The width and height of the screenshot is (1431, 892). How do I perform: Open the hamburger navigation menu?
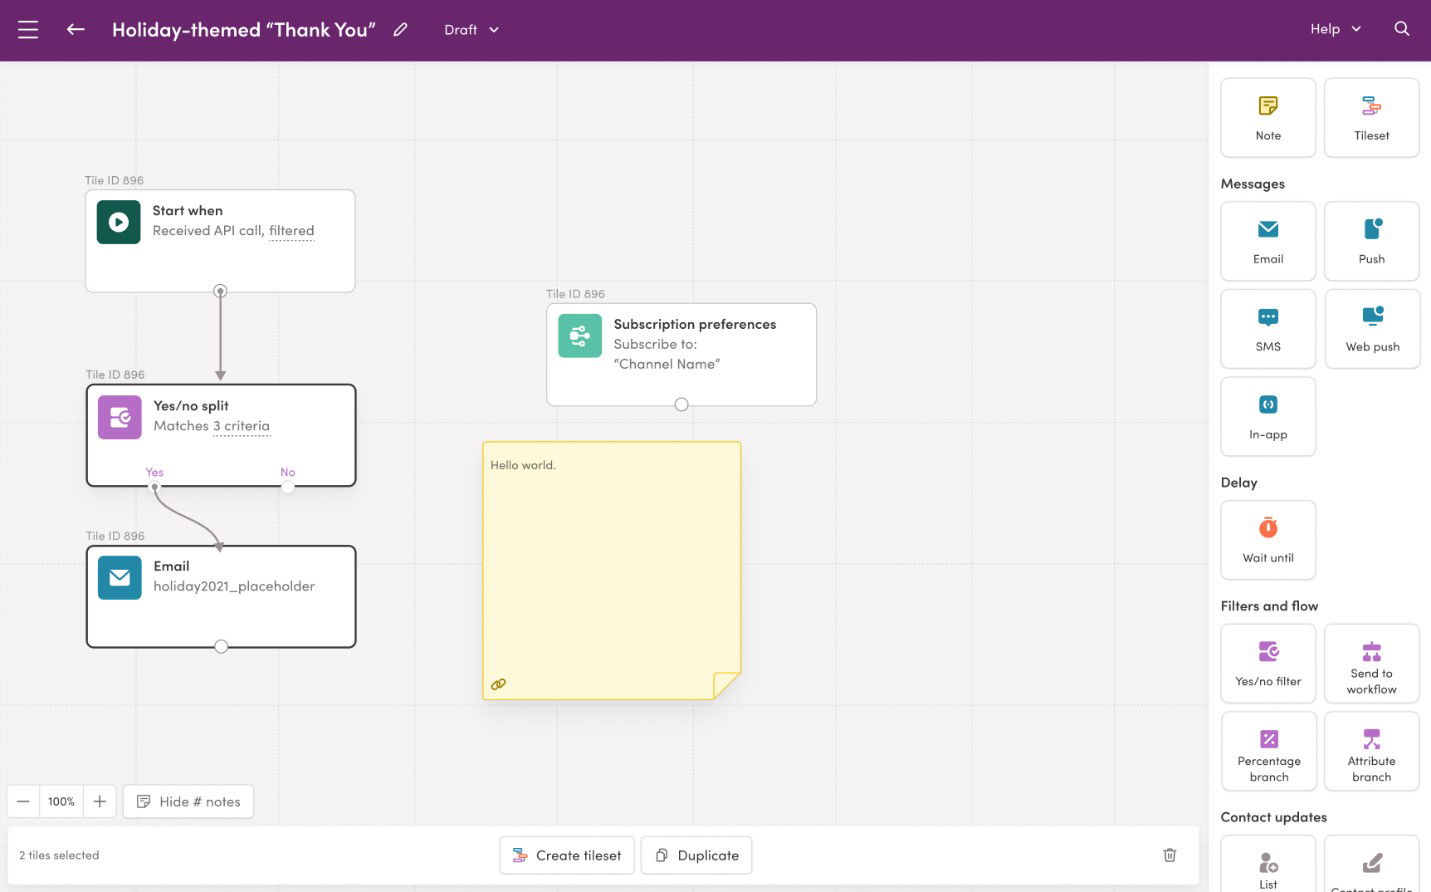27,29
